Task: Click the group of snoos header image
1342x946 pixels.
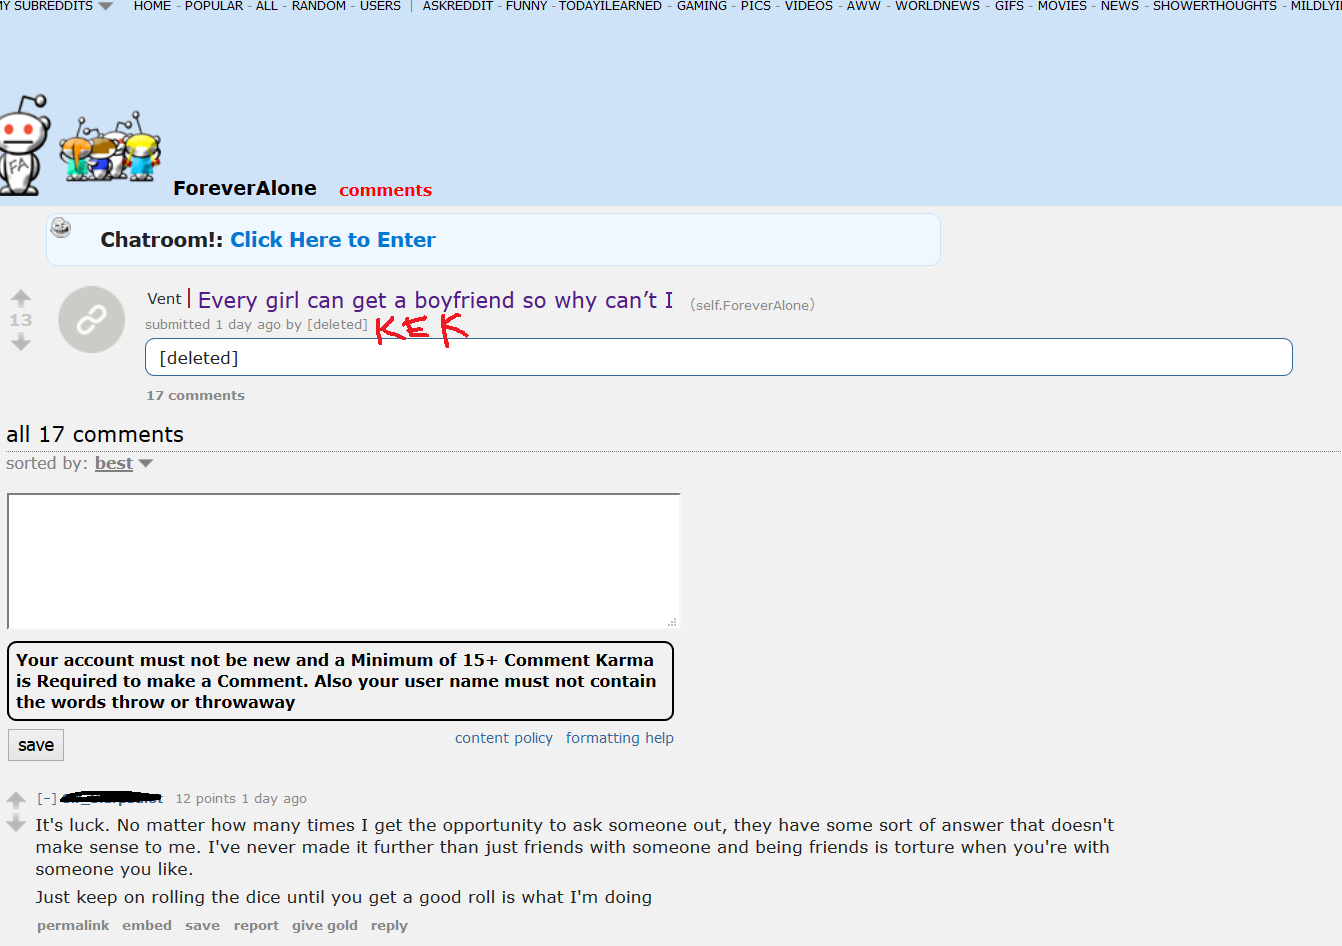Action: 110,147
